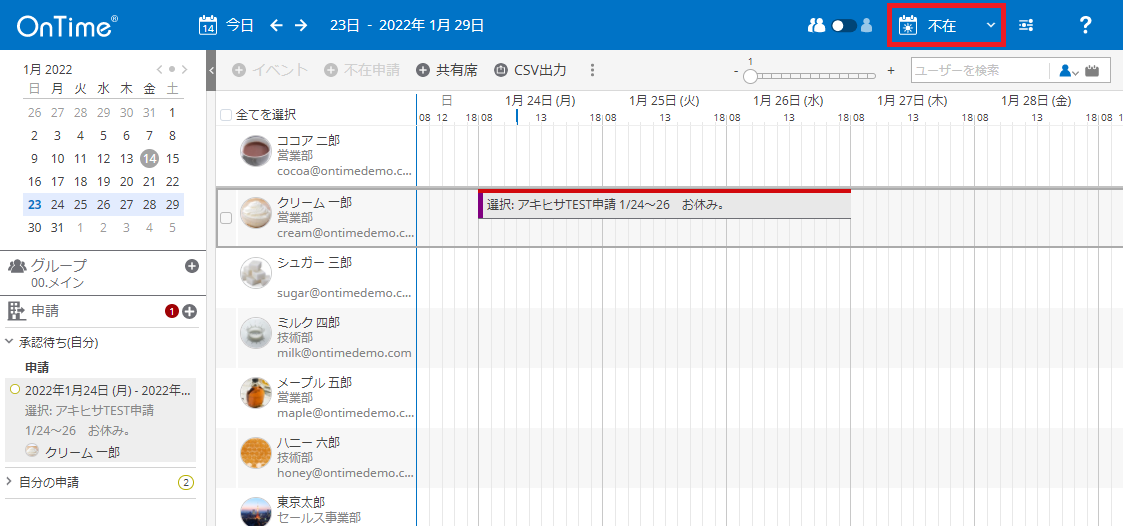Click the 今日 button
1123x526 pixels.
point(240,25)
